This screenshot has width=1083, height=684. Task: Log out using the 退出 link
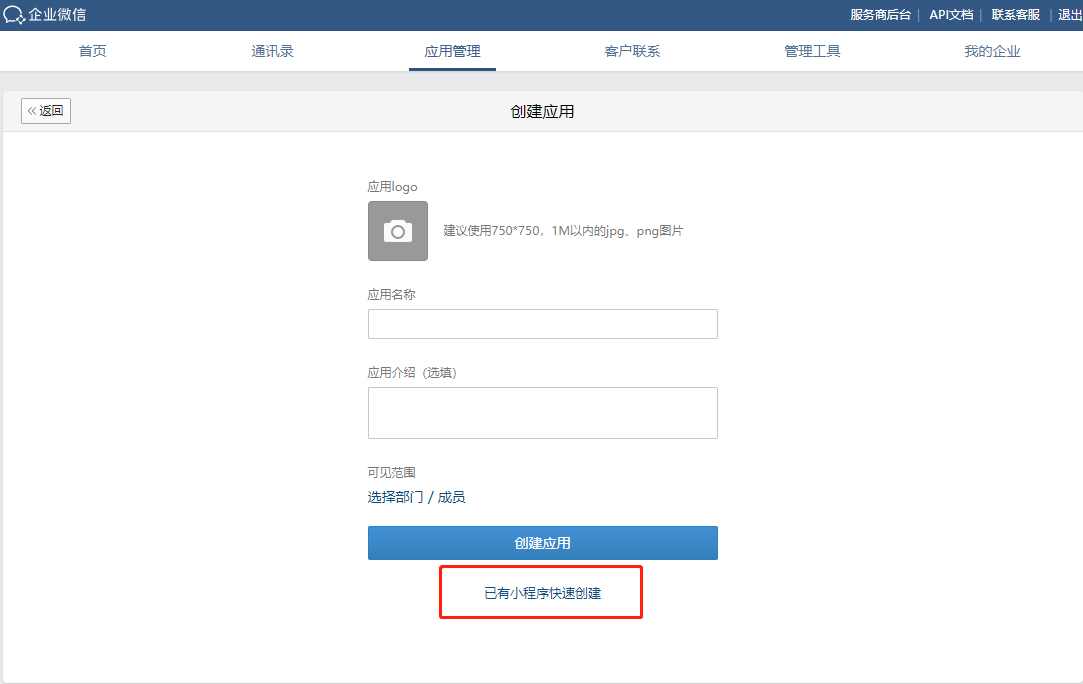tap(1069, 15)
